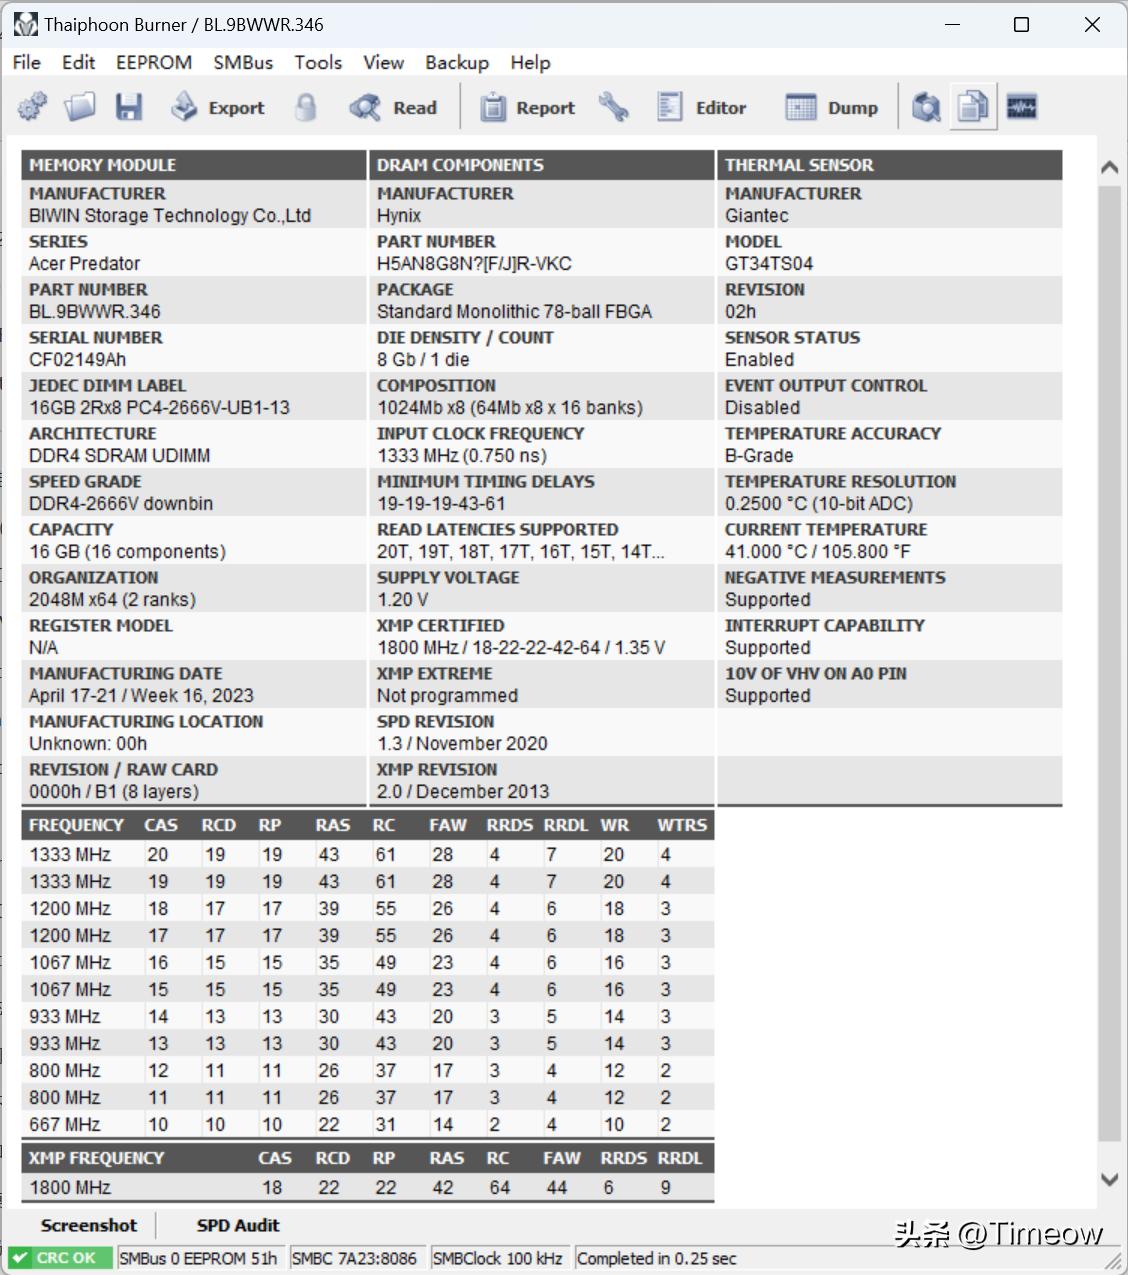Open a file using the folder icon
This screenshot has width=1128, height=1275.
pos(80,107)
